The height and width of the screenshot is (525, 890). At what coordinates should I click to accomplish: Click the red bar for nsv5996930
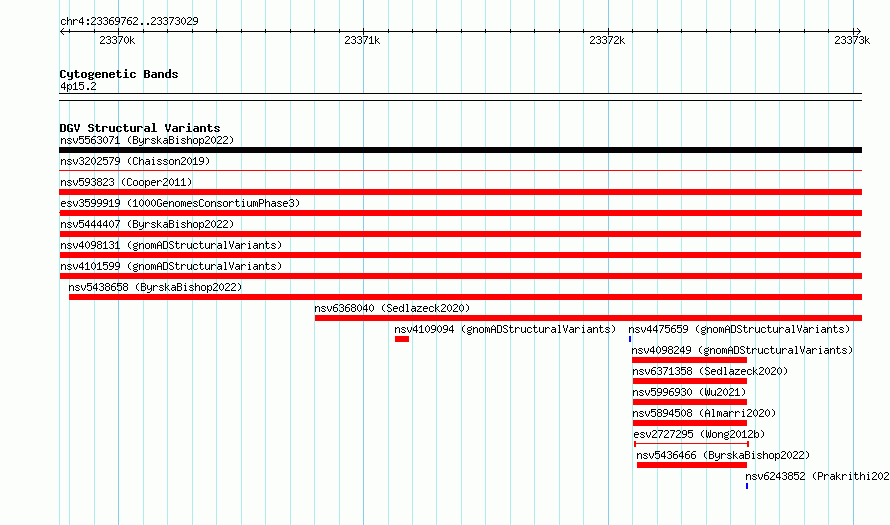(x=690, y=402)
